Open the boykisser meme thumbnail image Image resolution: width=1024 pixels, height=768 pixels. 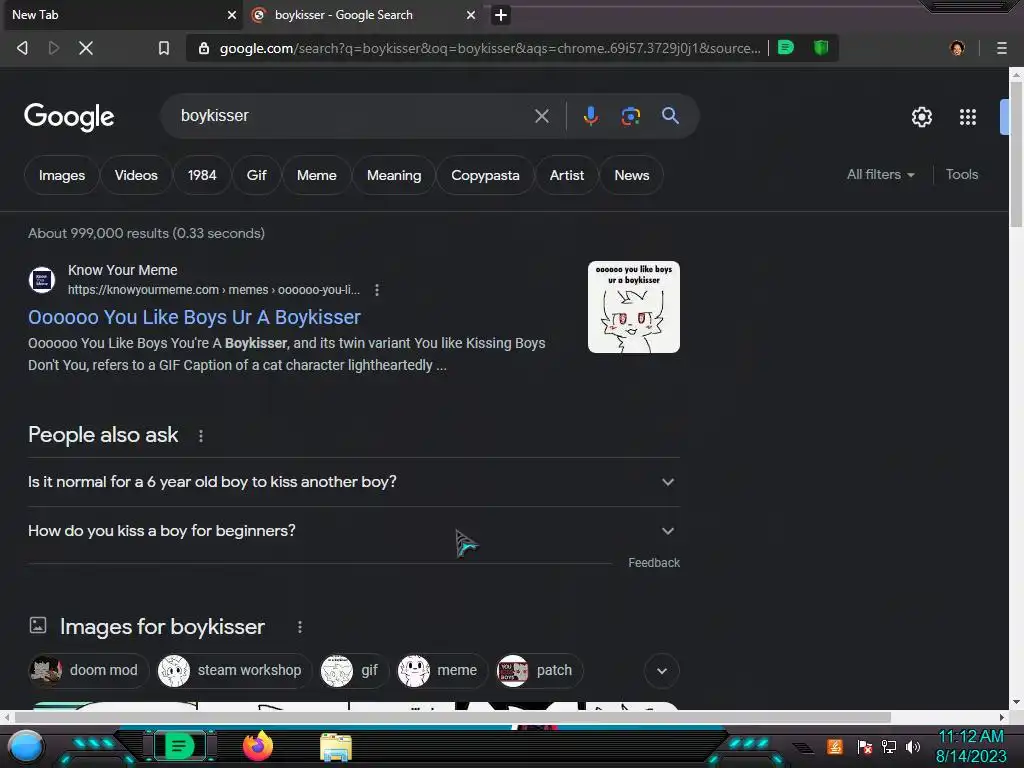tap(633, 307)
